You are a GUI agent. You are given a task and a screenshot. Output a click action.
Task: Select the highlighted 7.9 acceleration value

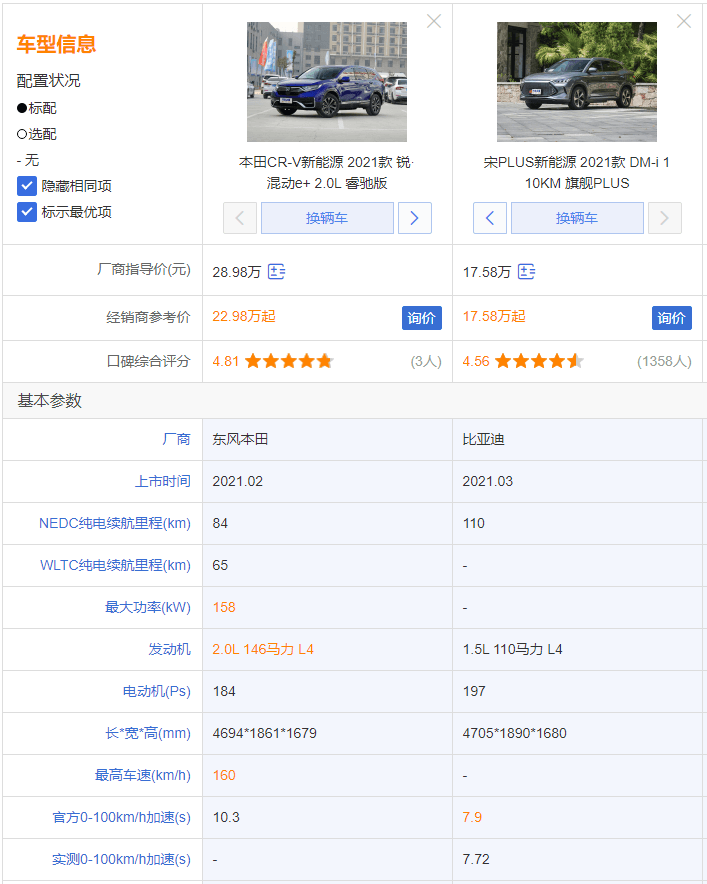472,817
